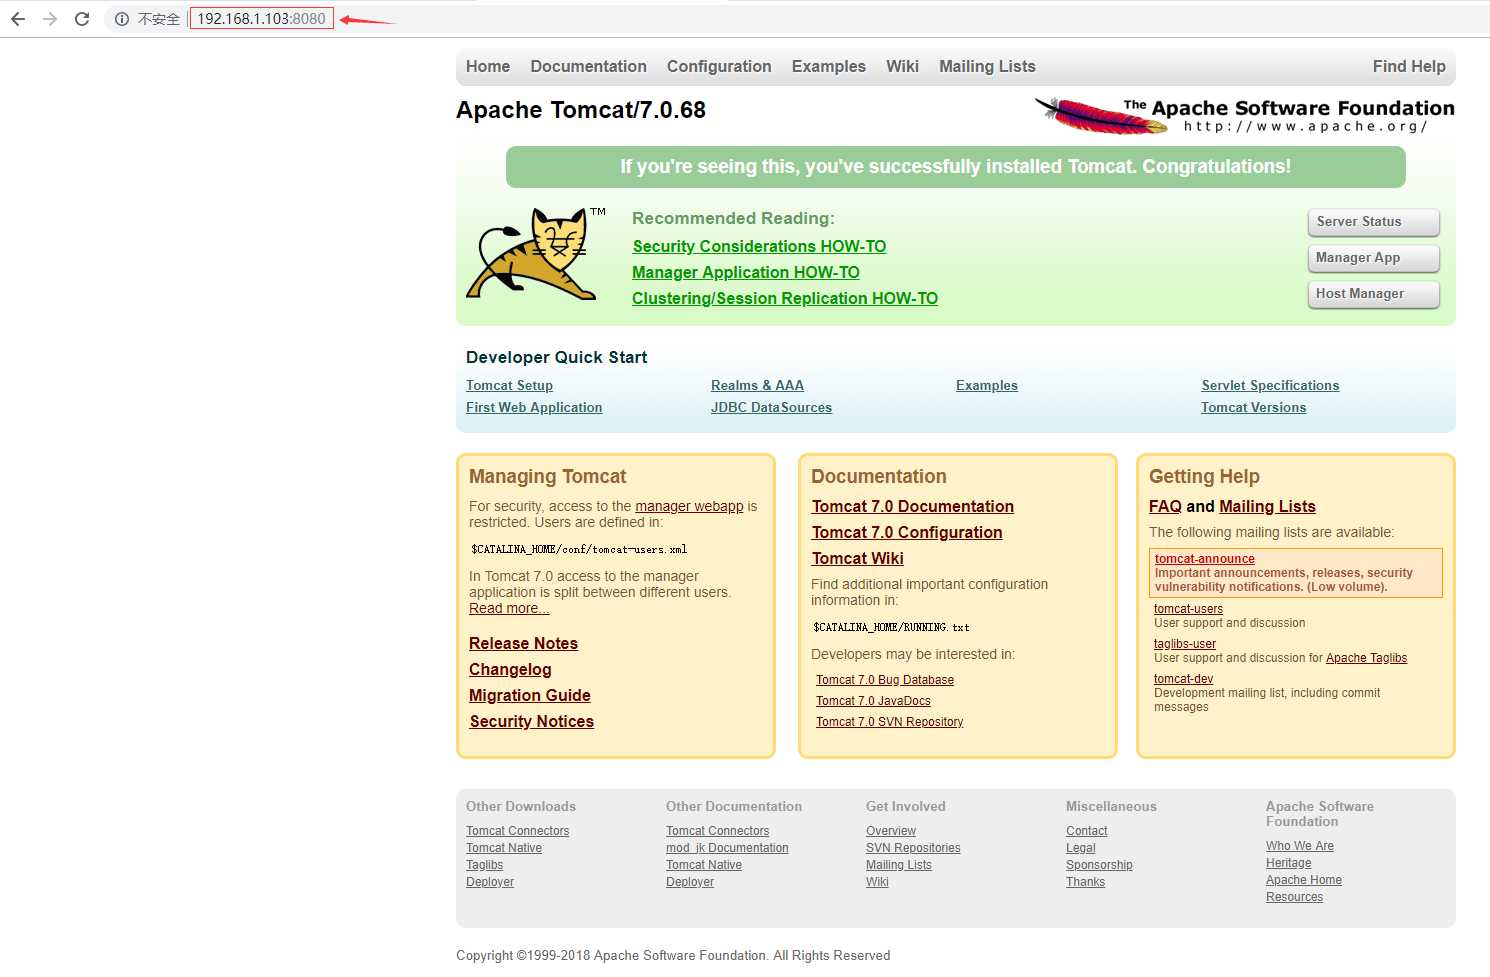Image resolution: width=1490 pixels, height=977 pixels.
Task: Click the browser forward arrow
Action: pyautogui.click(x=50, y=19)
